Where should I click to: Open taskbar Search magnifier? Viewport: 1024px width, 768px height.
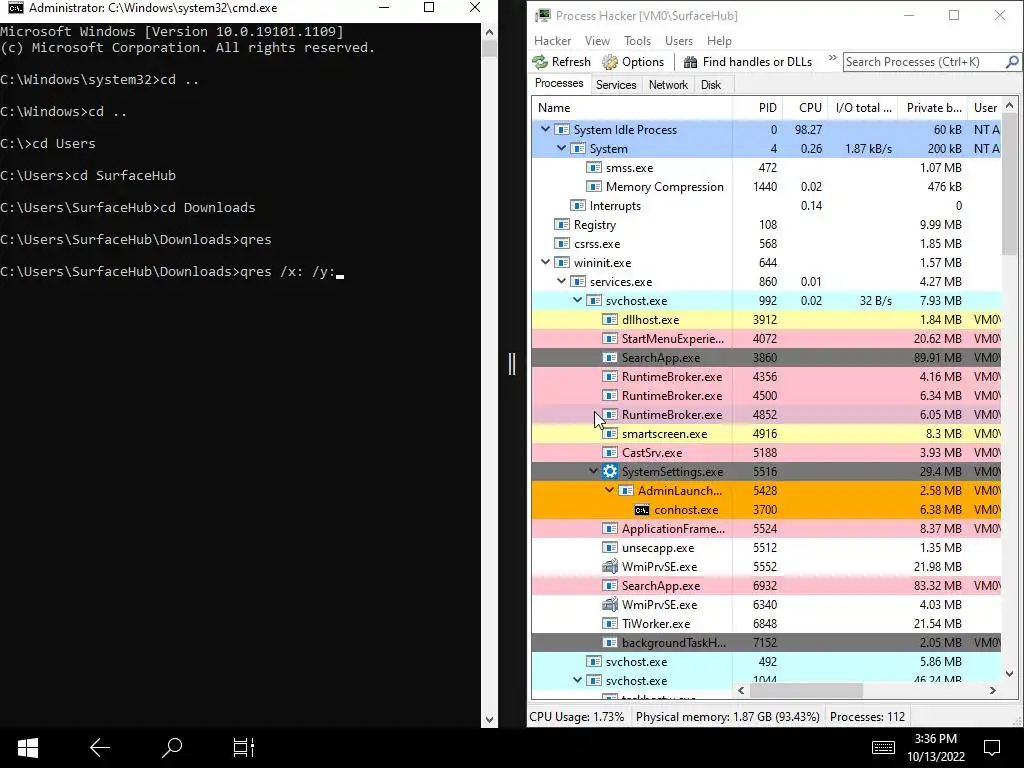[x=172, y=747]
